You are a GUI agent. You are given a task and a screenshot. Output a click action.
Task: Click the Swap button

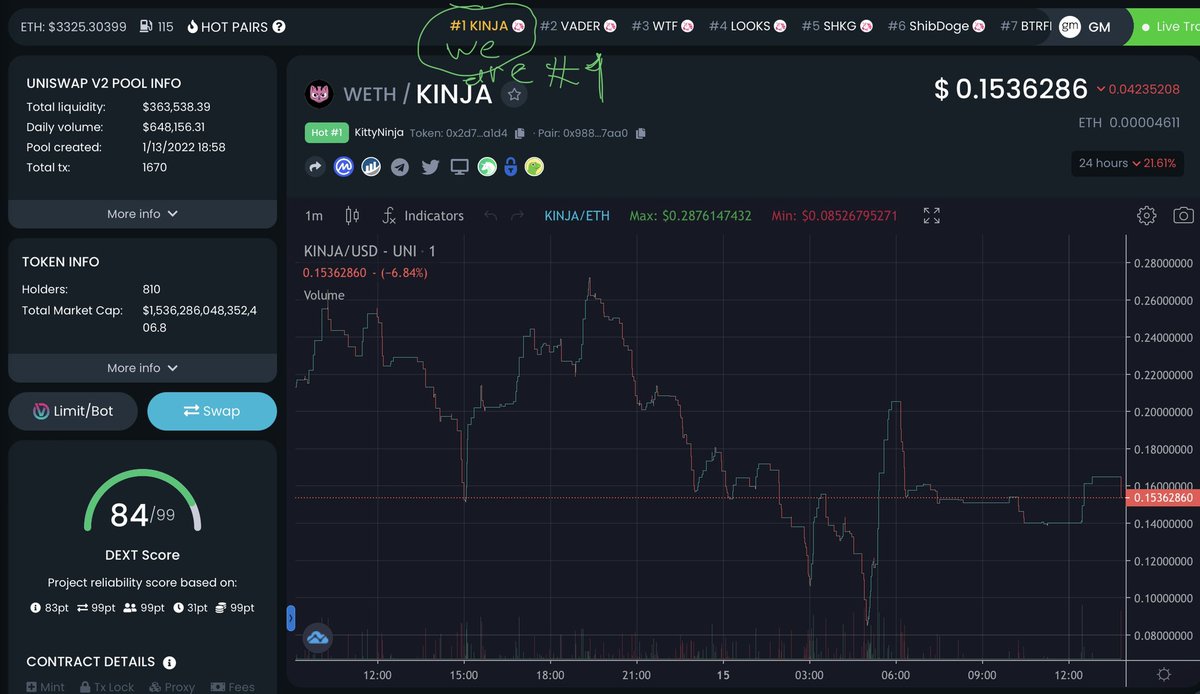coord(212,411)
